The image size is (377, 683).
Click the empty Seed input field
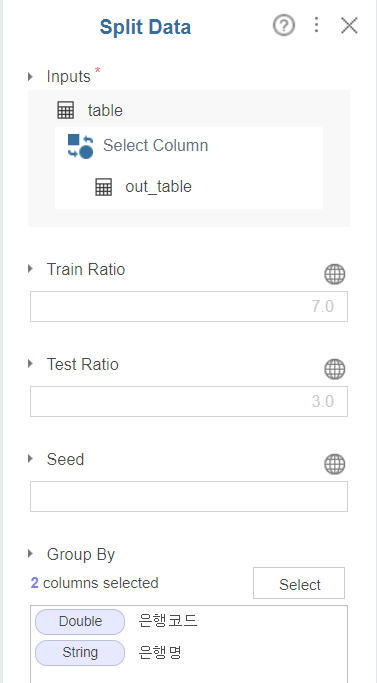(x=189, y=497)
